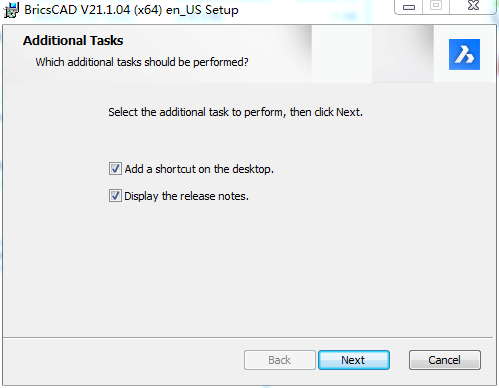499x388 pixels.
Task: Click the 'Select the additional task to perform' instruction
Action: tap(235, 112)
